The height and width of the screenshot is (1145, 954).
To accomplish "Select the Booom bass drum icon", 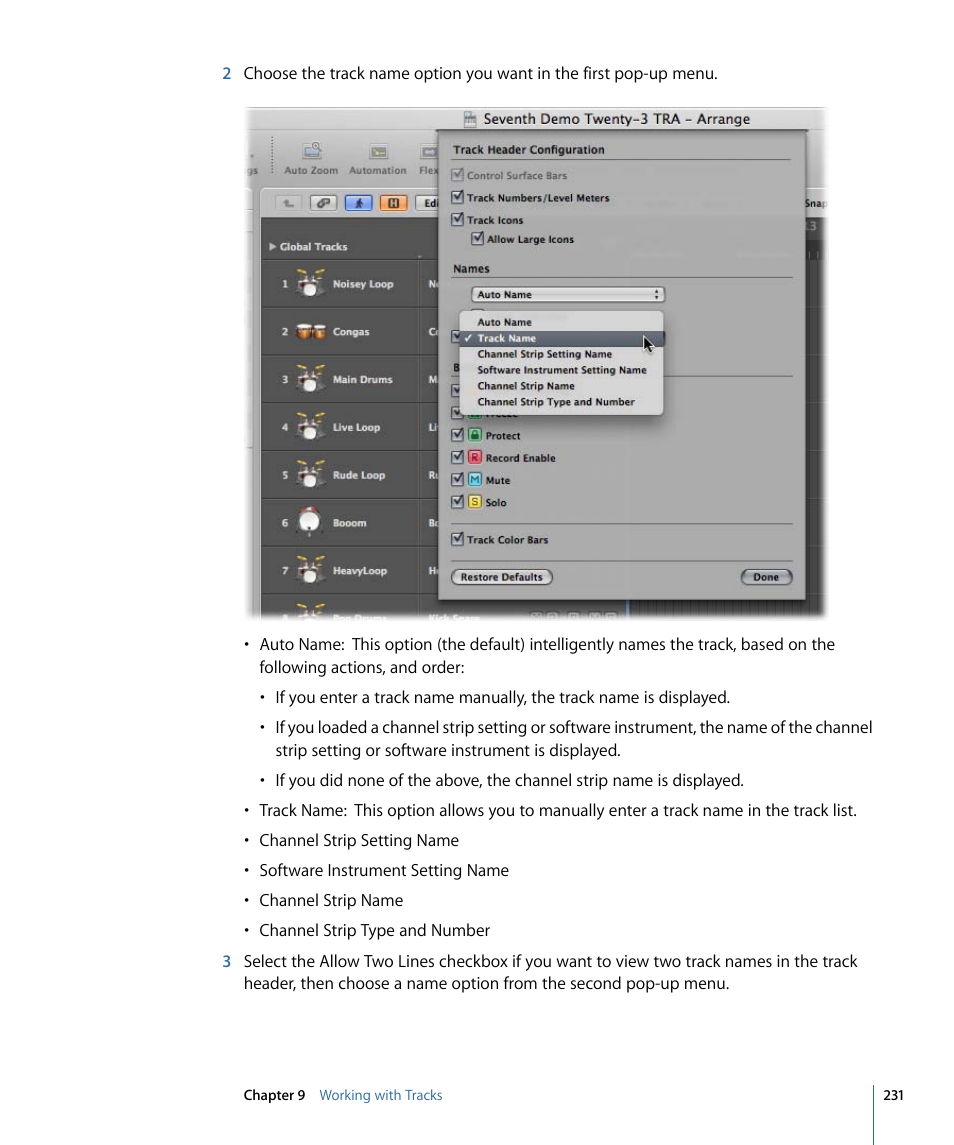I will tap(310, 522).
